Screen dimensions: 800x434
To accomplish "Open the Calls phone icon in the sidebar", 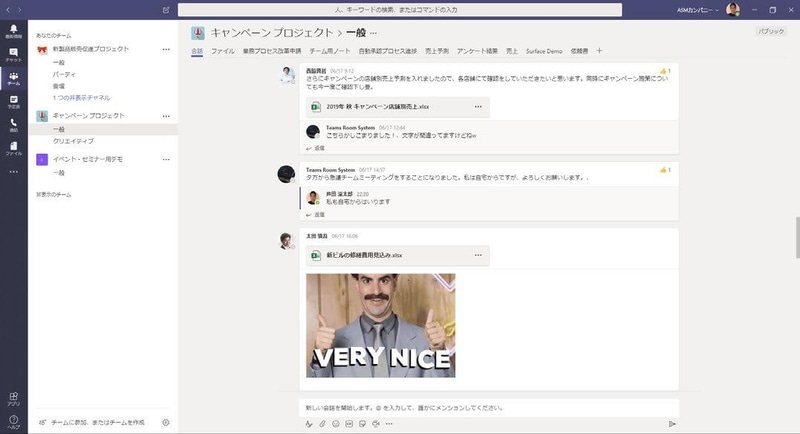I will (x=14, y=125).
